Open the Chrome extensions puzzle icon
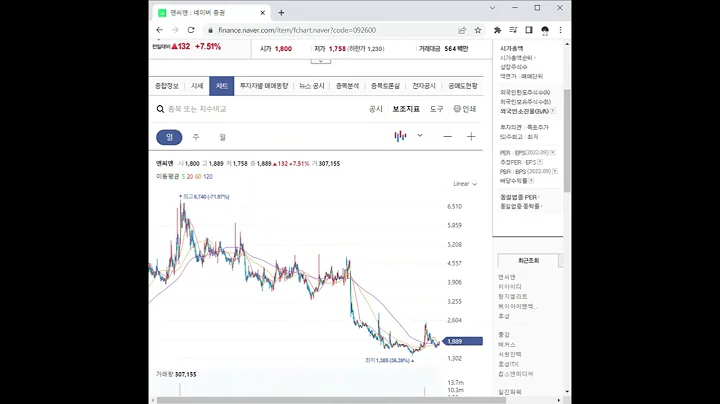This screenshot has height=404, width=720. pyautogui.click(x=497, y=30)
